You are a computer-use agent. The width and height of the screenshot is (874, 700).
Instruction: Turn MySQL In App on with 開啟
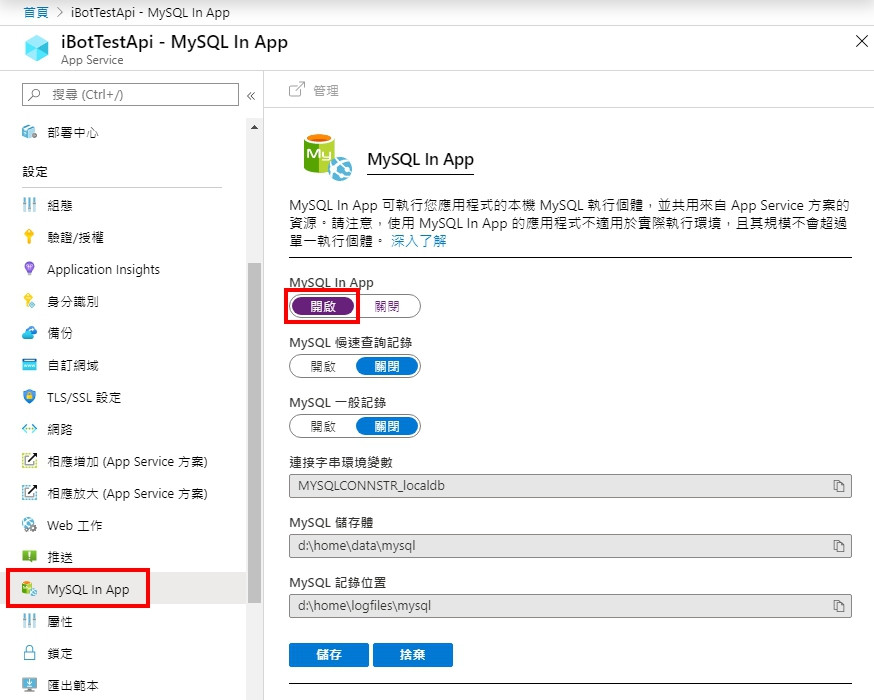pyautogui.click(x=323, y=306)
